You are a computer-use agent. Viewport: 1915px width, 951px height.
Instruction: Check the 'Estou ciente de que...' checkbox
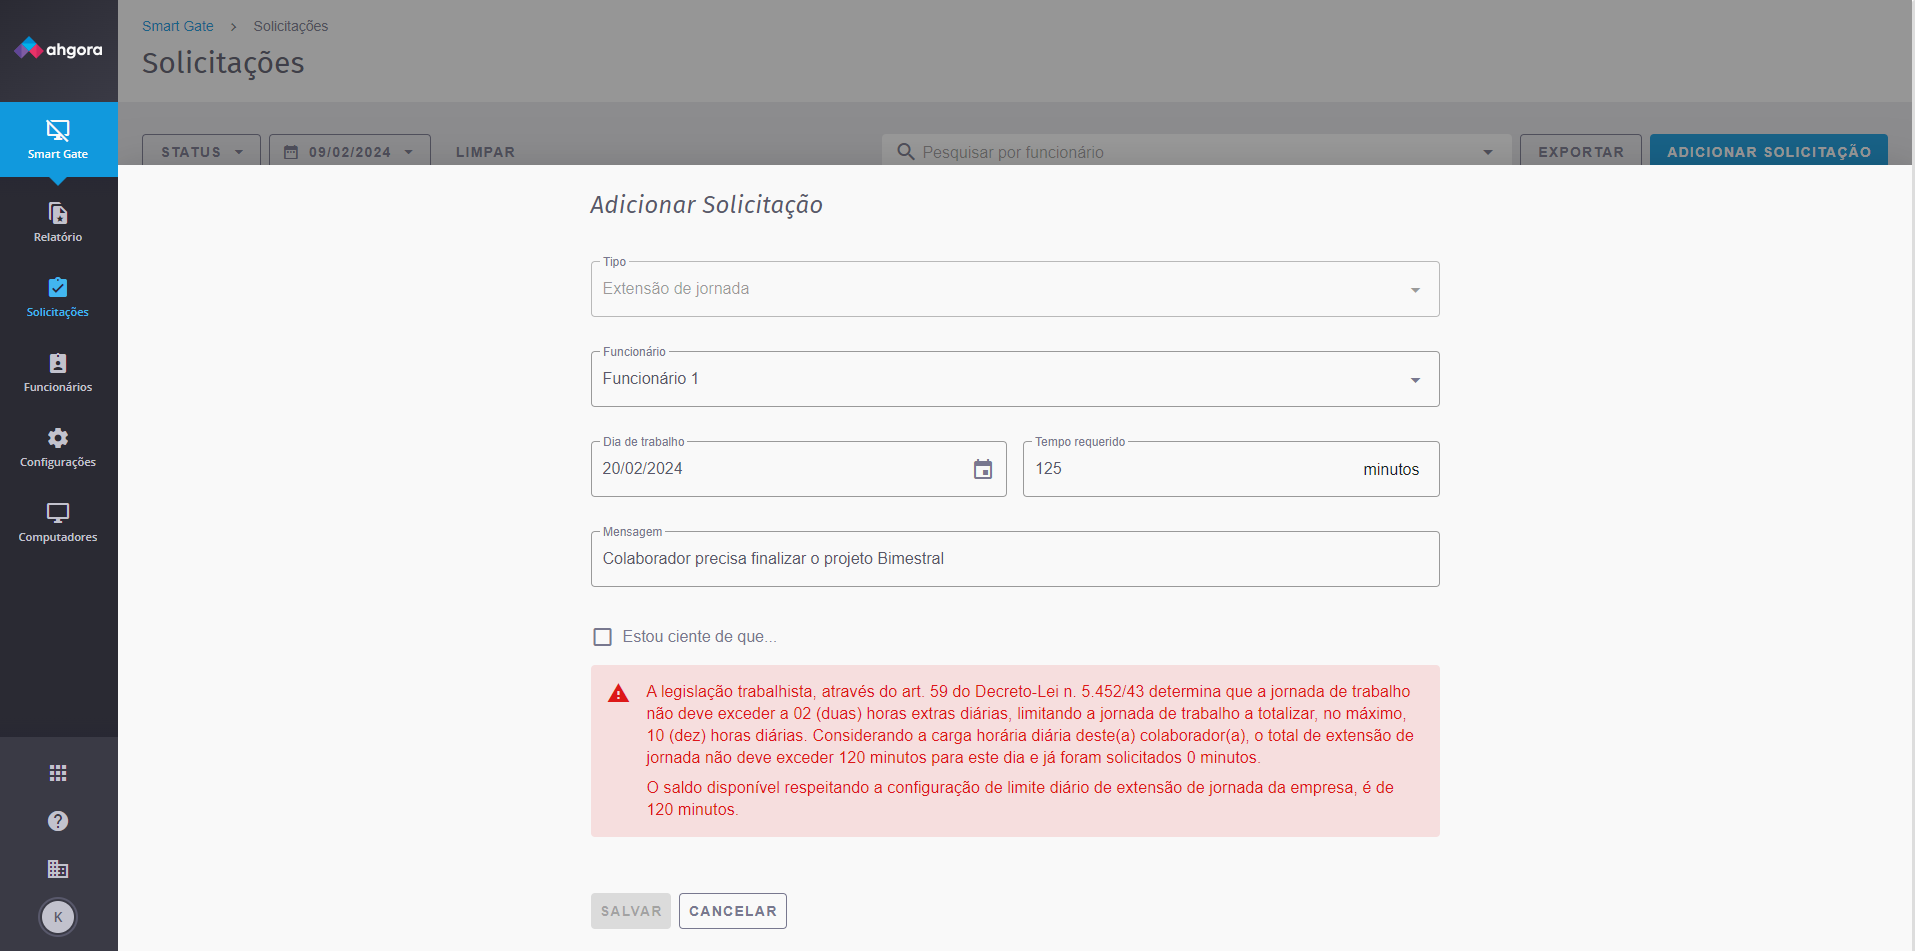602,637
